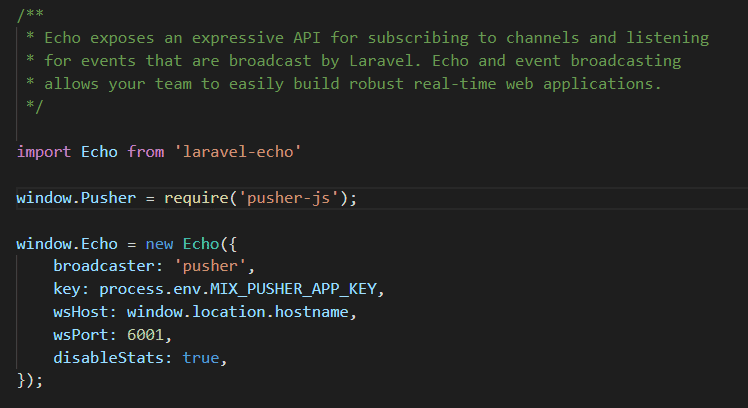Click the MIX_PUSHER_APP_KEY variable

[293, 289]
